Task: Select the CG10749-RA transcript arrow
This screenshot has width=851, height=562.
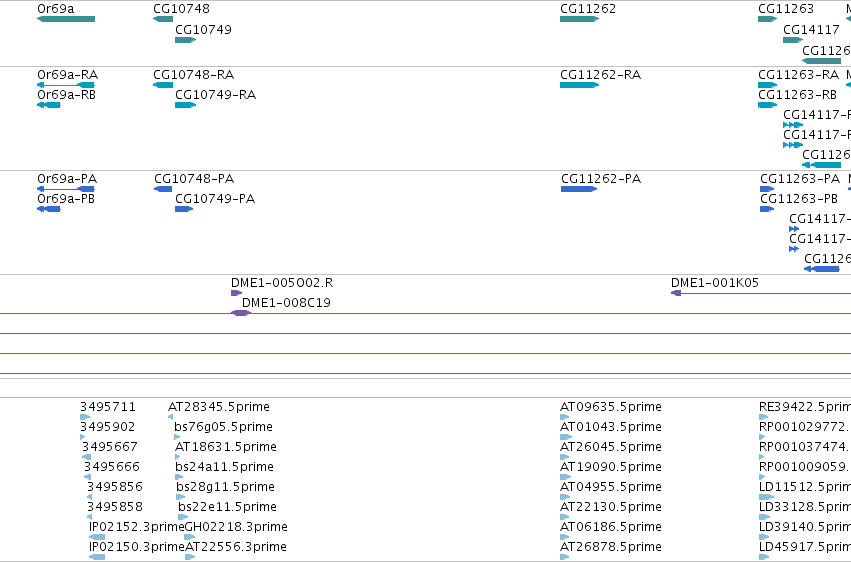Action: pos(186,105)
